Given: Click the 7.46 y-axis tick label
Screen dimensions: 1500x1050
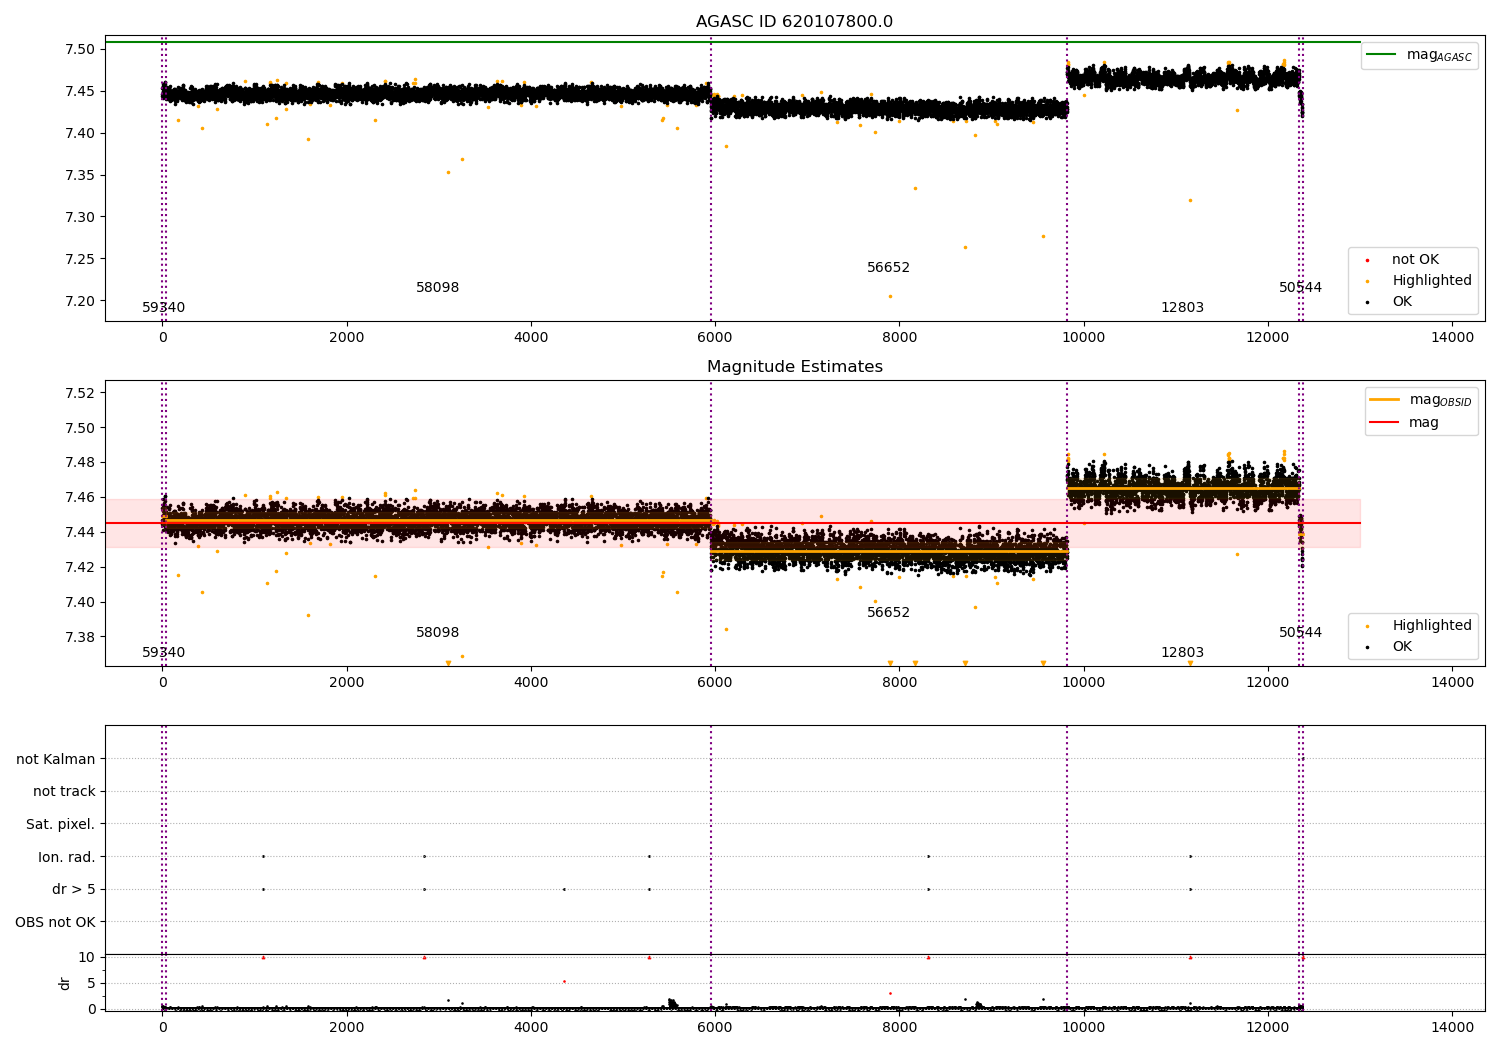Looking at the screenshot, I should 81,498.
